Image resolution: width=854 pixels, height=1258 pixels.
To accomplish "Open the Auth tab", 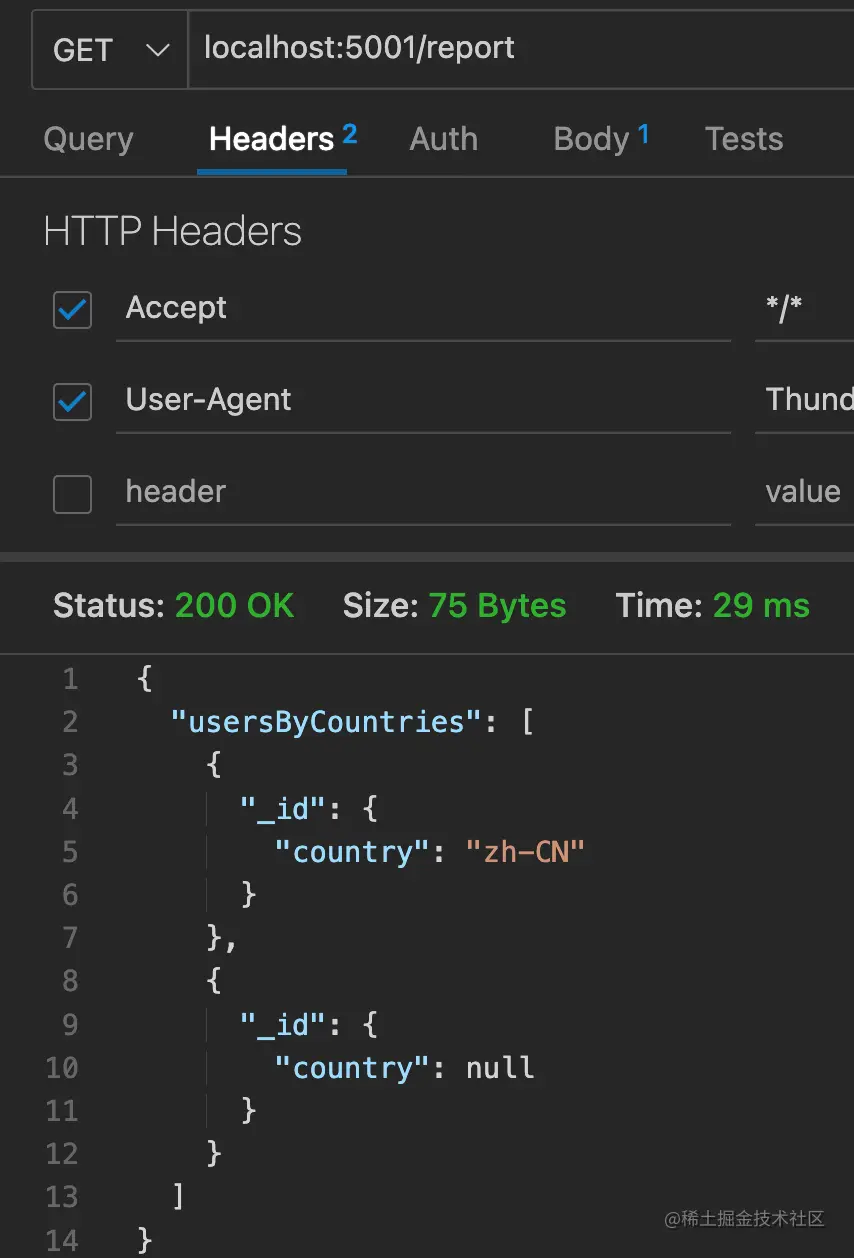I will 443,139.
